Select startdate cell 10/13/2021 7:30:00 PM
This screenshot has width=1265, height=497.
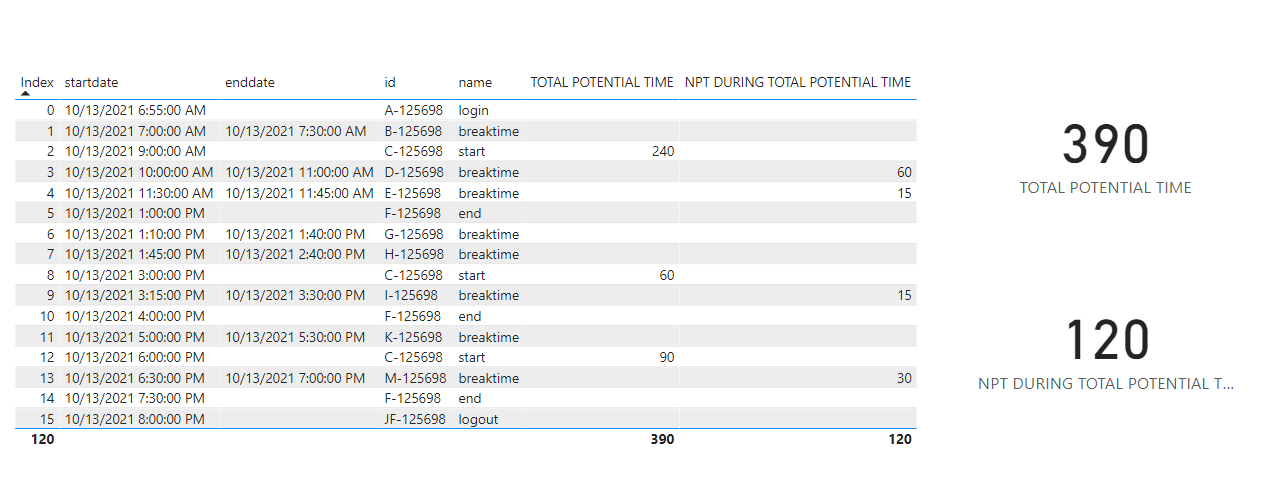(134, 398)
